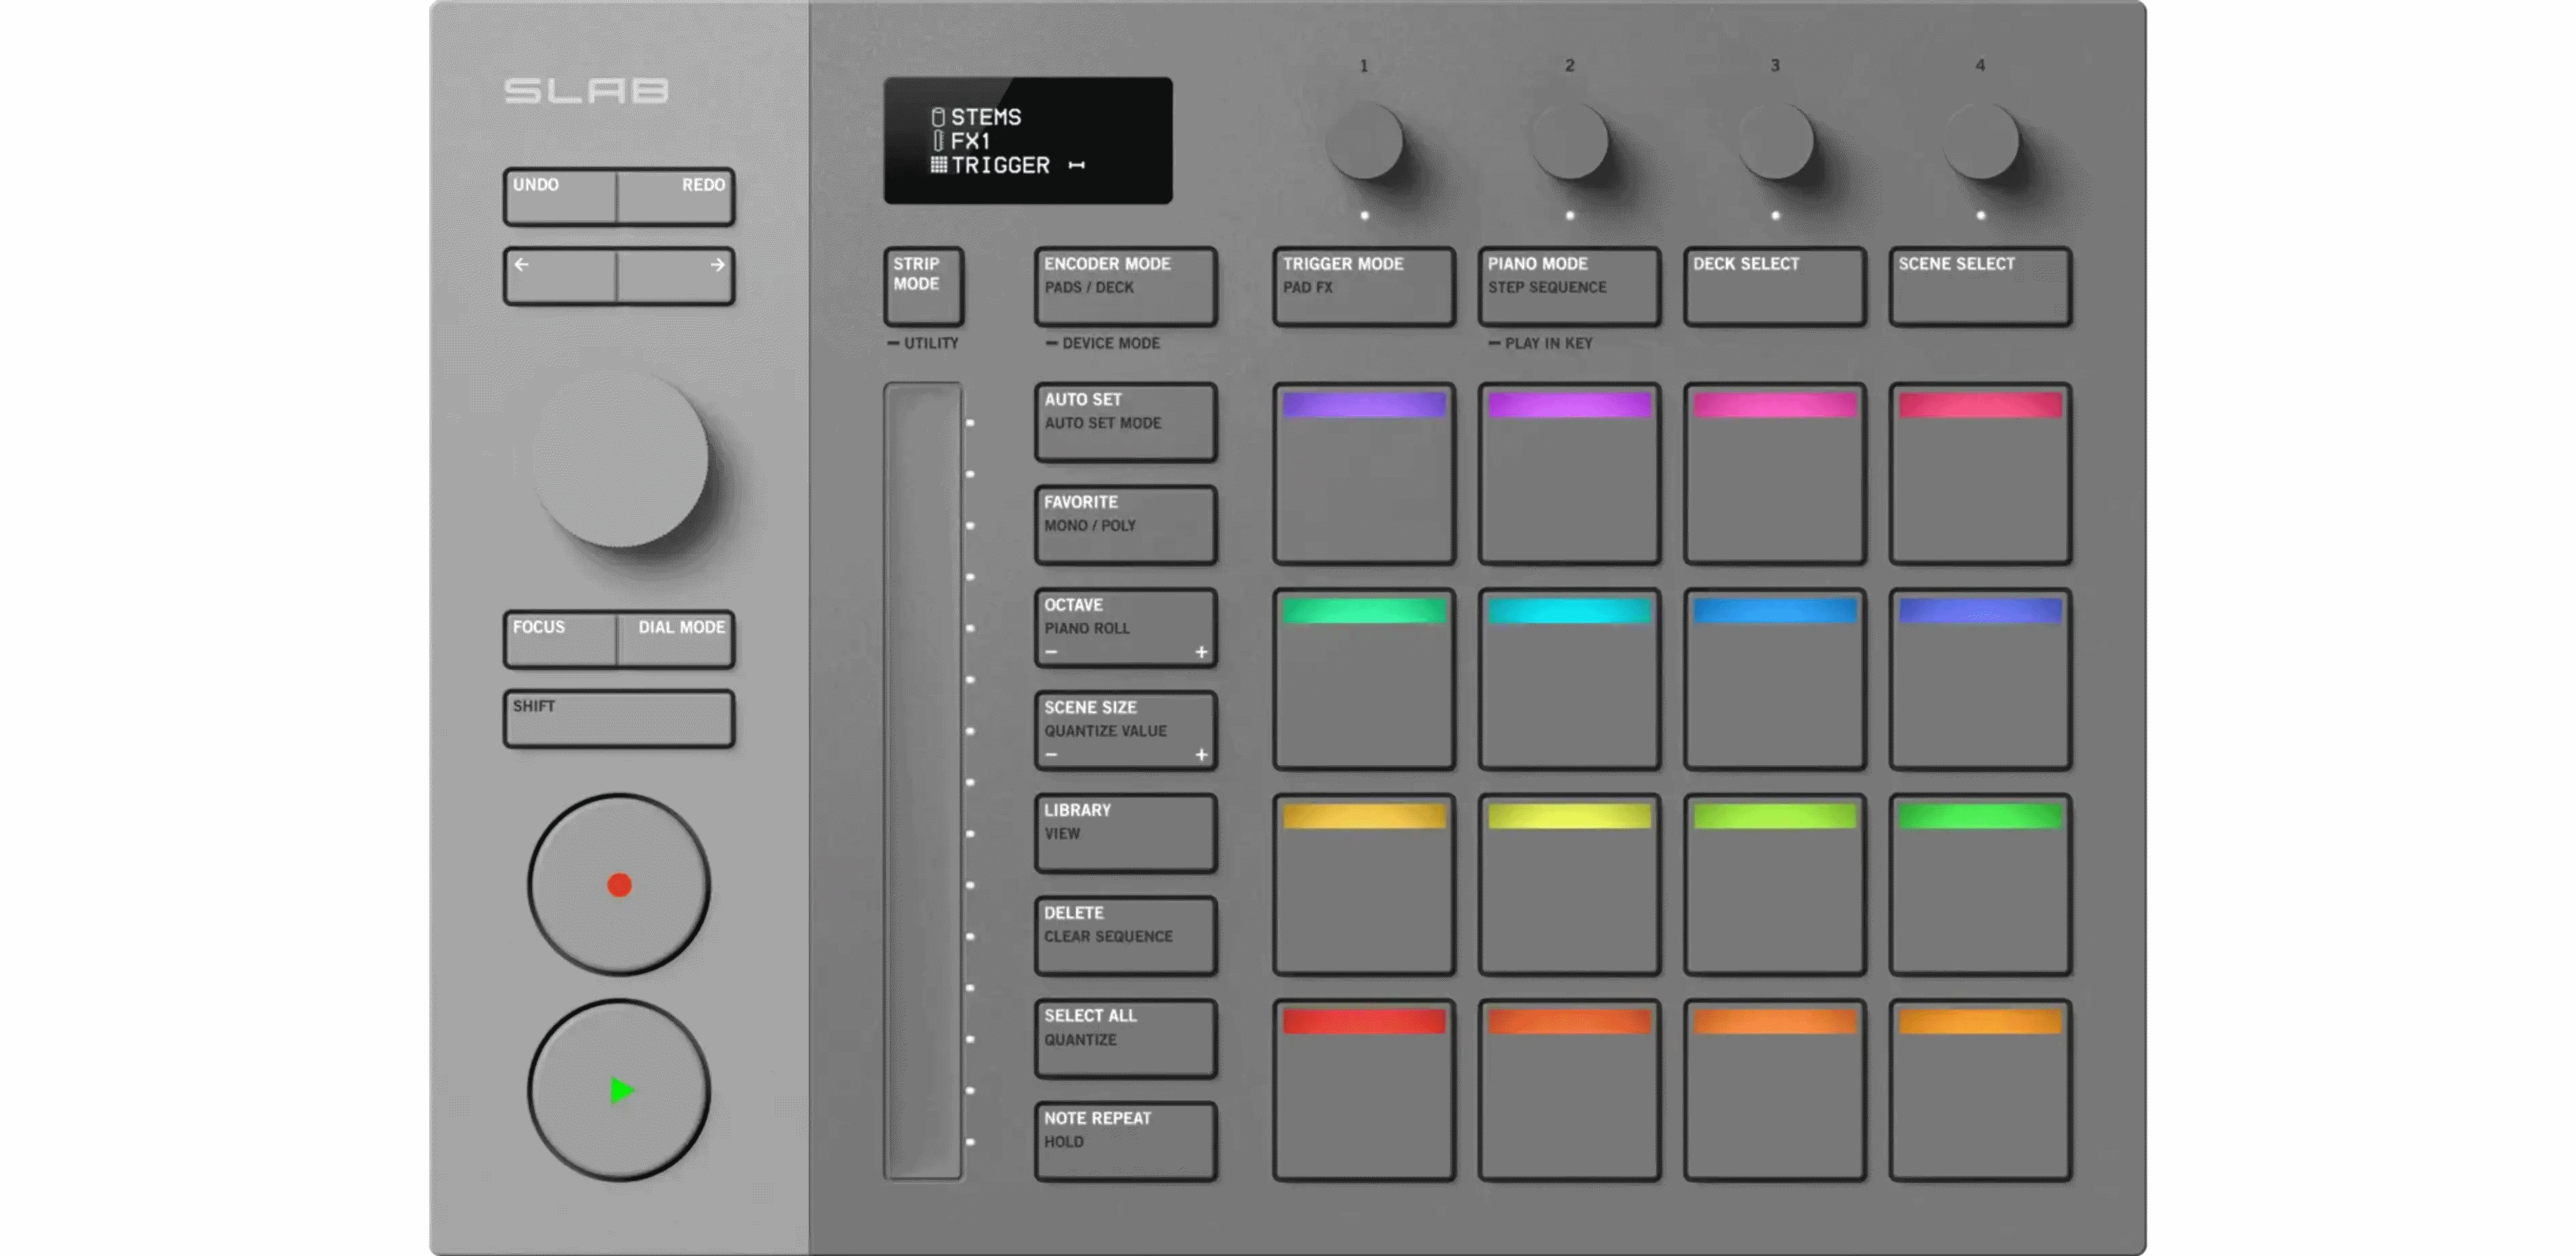Screen dimensions: 2576x1256
Task: Toggle the Note Repeat Hold button
Action: [1125, 1140]
